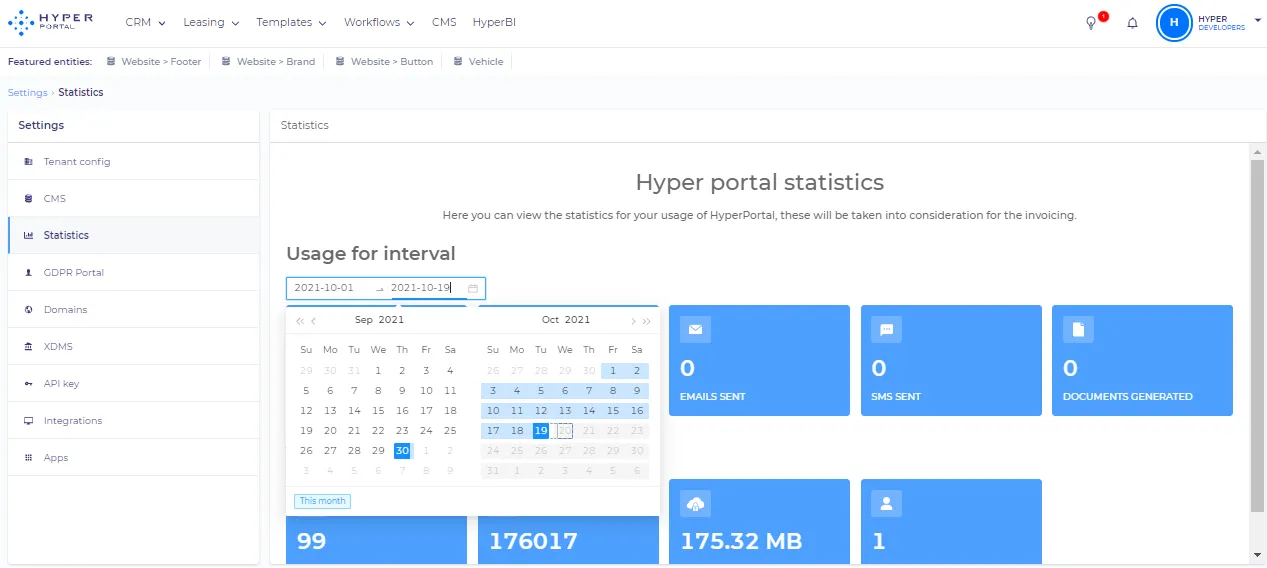Screen dimensions: 1267x568
Task: Click the cloud upload icon on 175.32 MB card
Action: [x=695, y=503]
